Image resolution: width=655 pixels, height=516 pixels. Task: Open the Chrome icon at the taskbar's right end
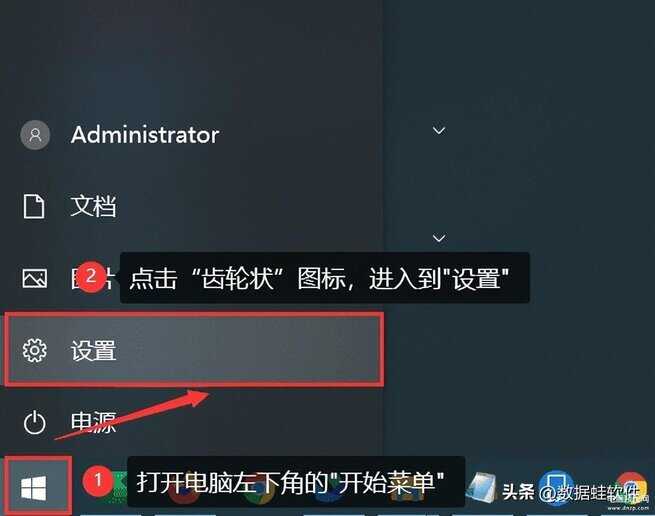(632, 487)
